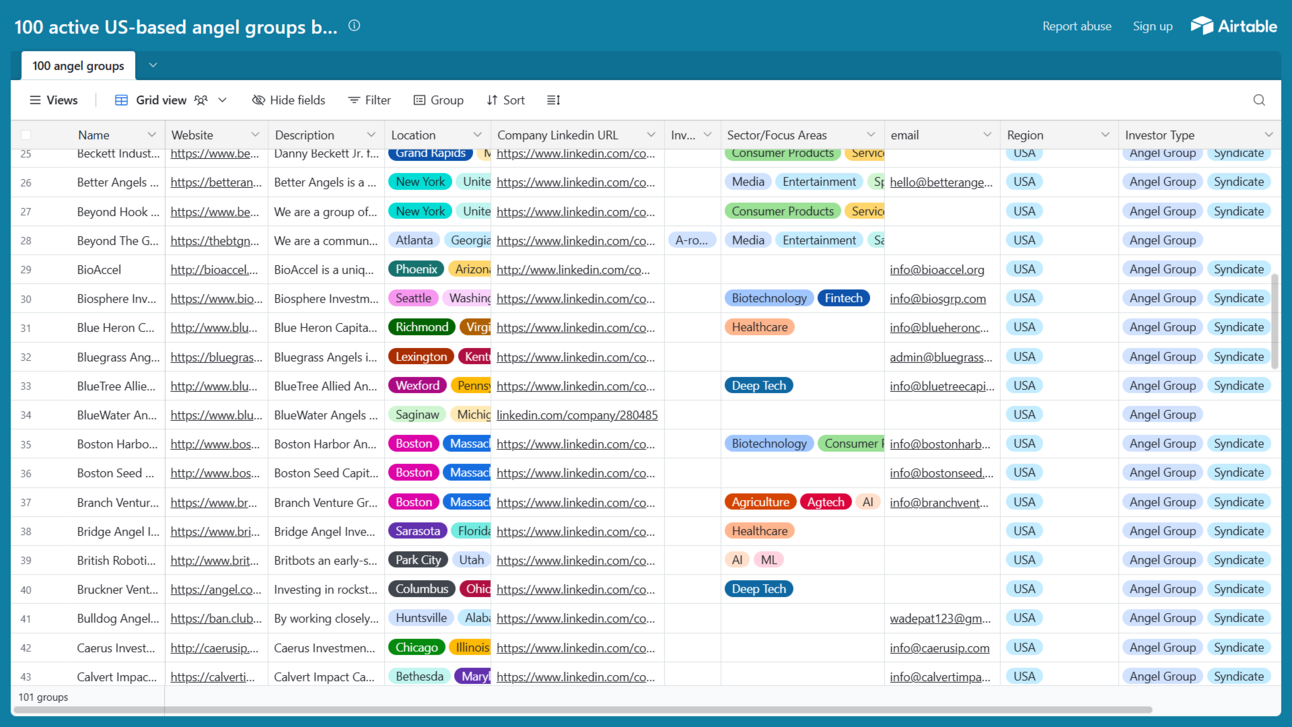Expand the table list chevron beside the tab
Image resolution: width=1292 pixels, height=727 pixels.
(153, 66)
